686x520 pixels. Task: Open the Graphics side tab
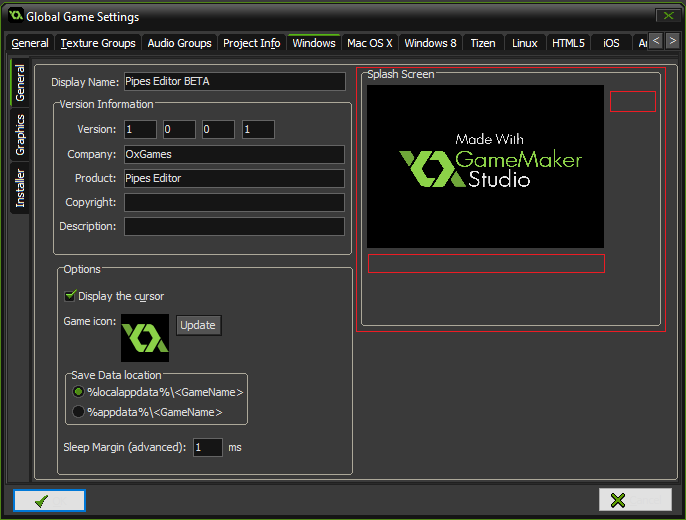(20, 135)
